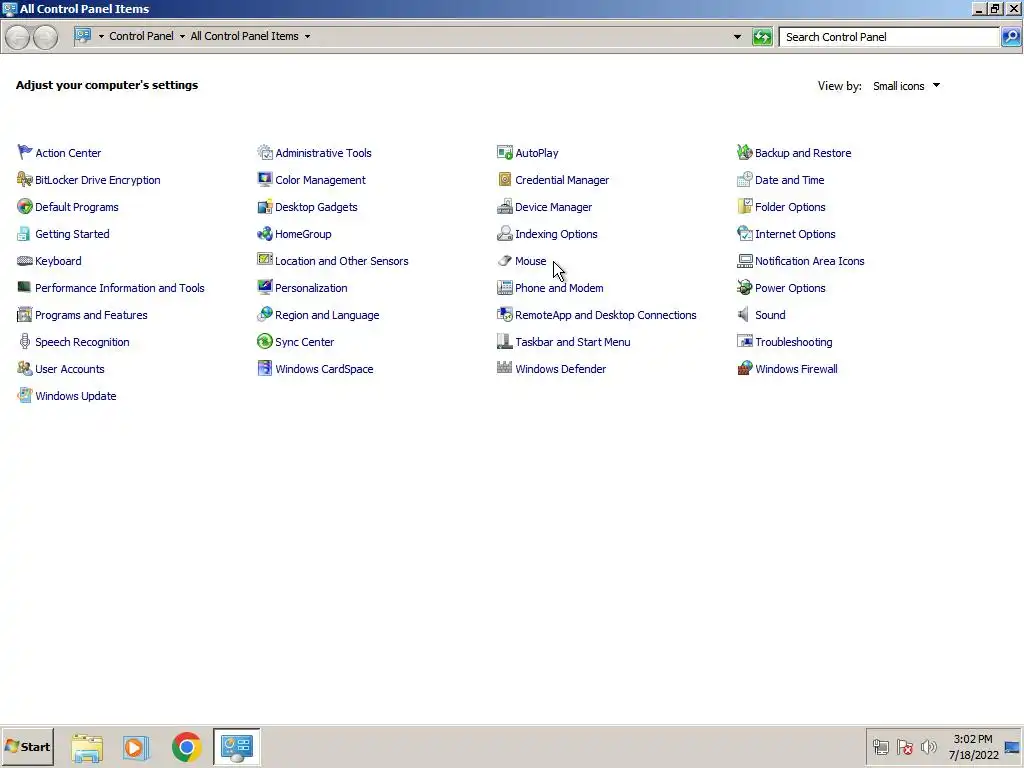Click the Default Programs icon
The width and height of the screenshot is (1024, 768).
click(x=24, y=206)
